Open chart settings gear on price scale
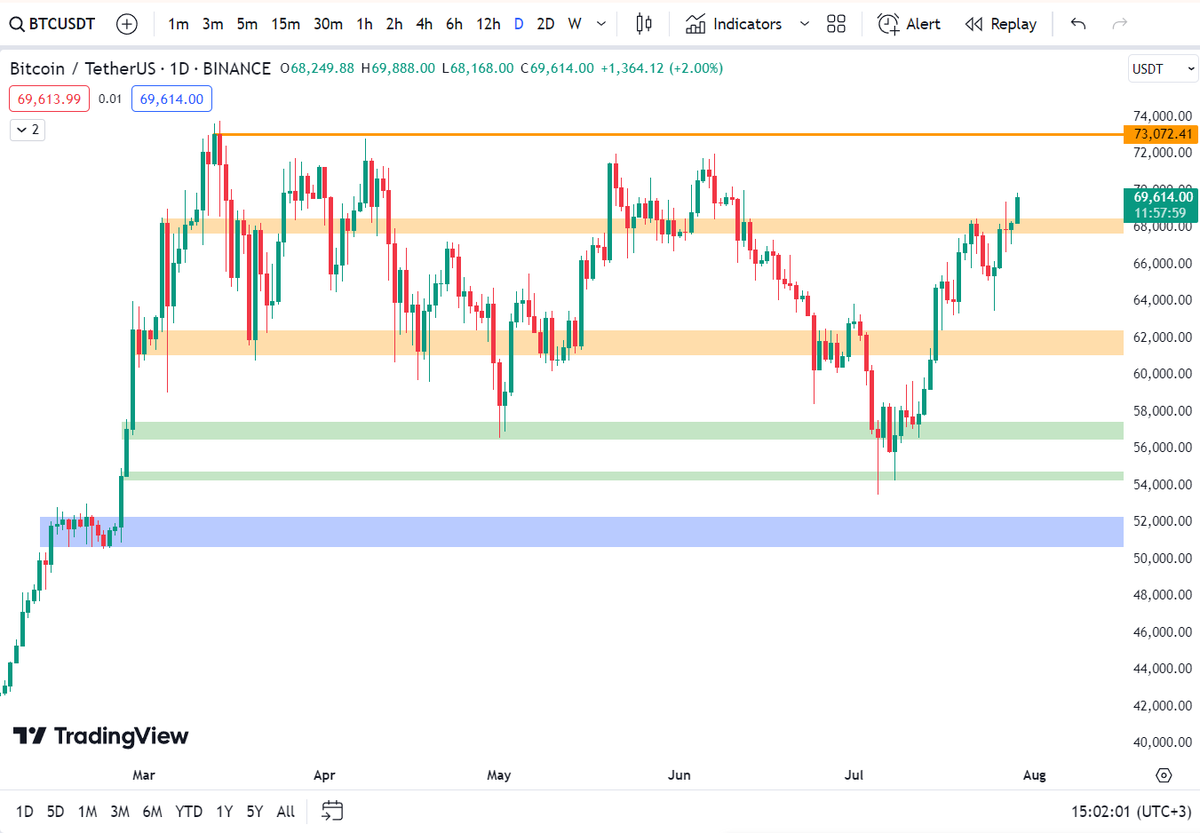Viewport: 1200px width, 833px height. (x=1164, y=775)
